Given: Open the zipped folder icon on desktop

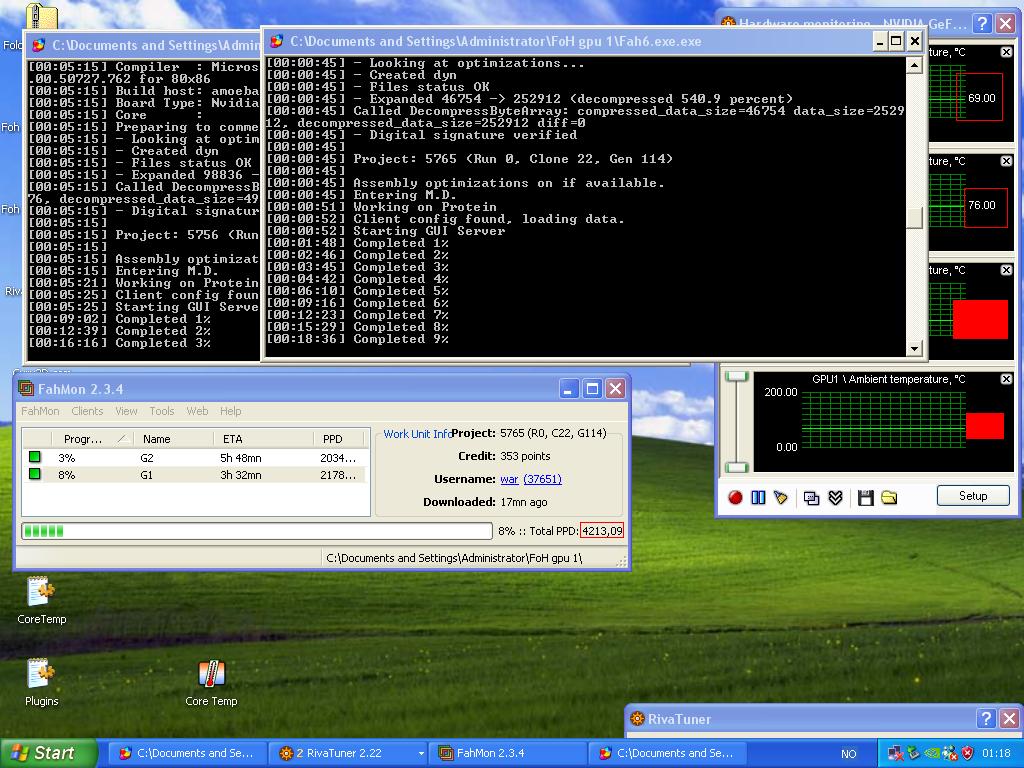Looking at the screenshot, I should click(x=41, y=16).
